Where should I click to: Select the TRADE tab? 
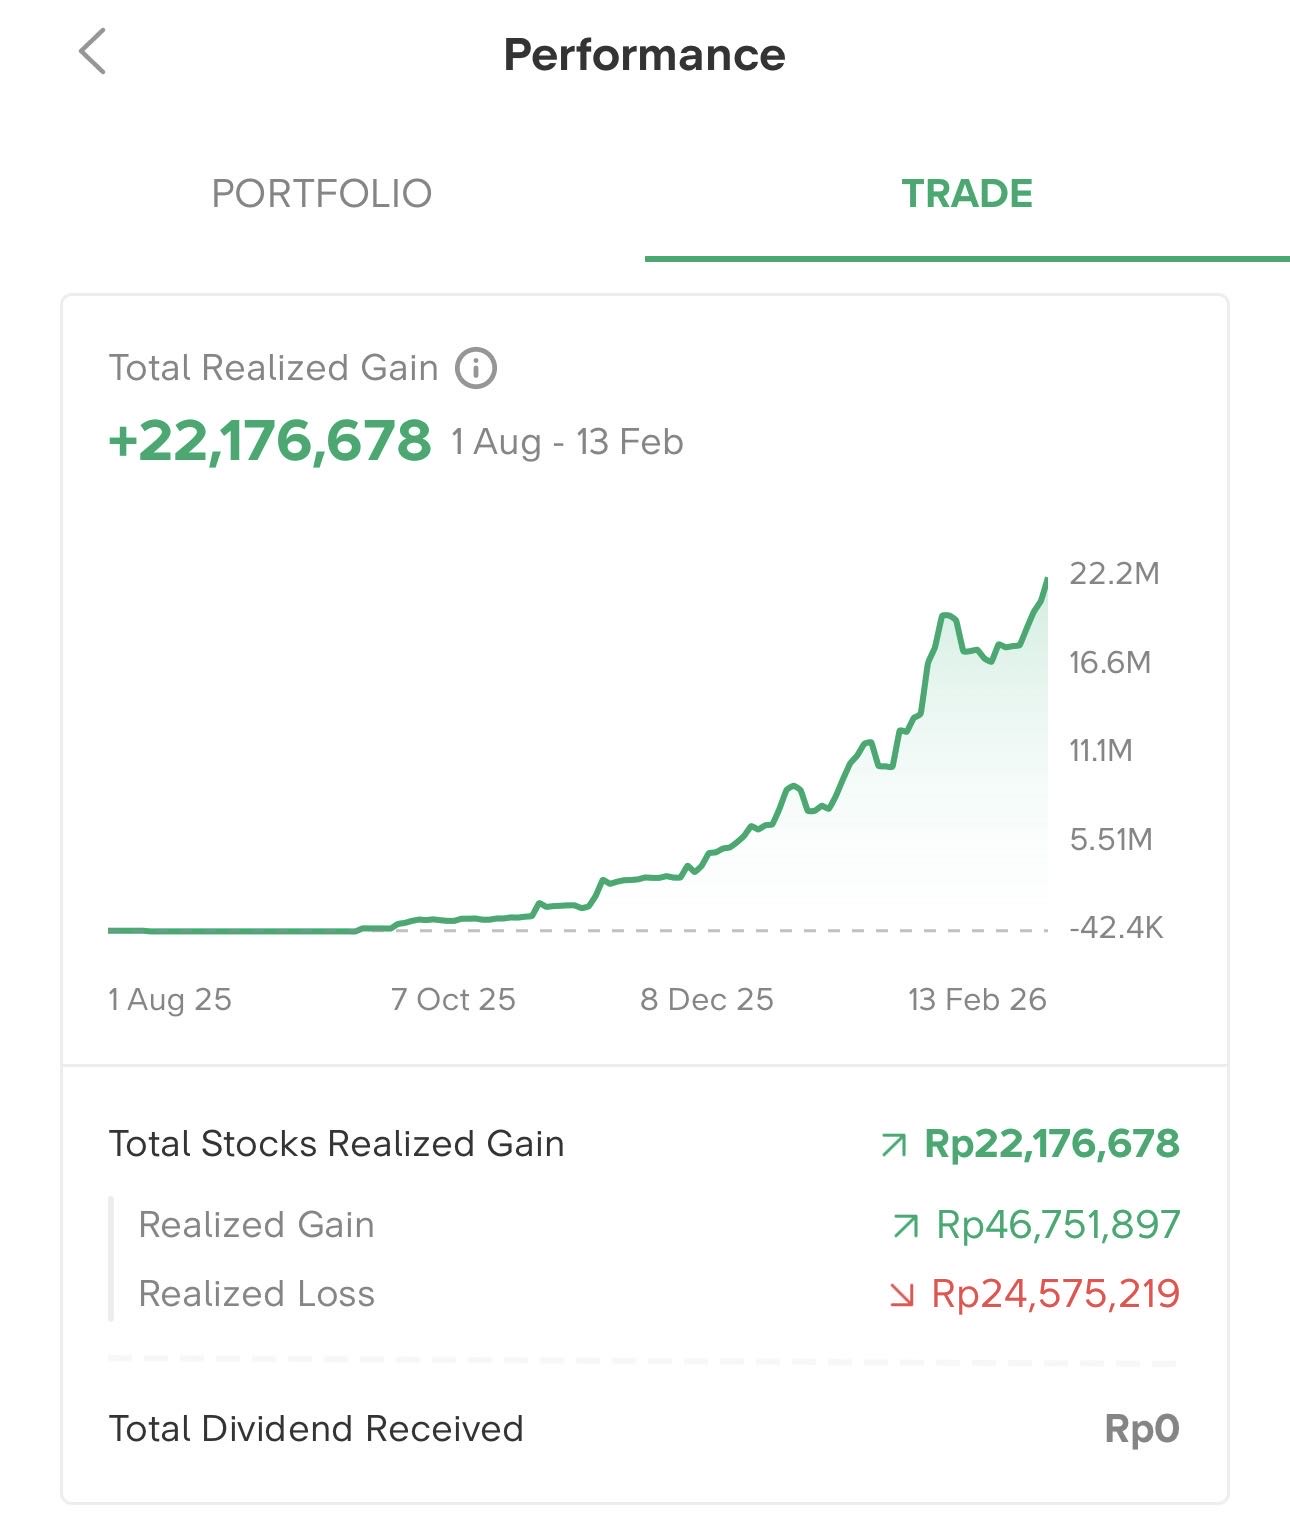pos(967,194)
